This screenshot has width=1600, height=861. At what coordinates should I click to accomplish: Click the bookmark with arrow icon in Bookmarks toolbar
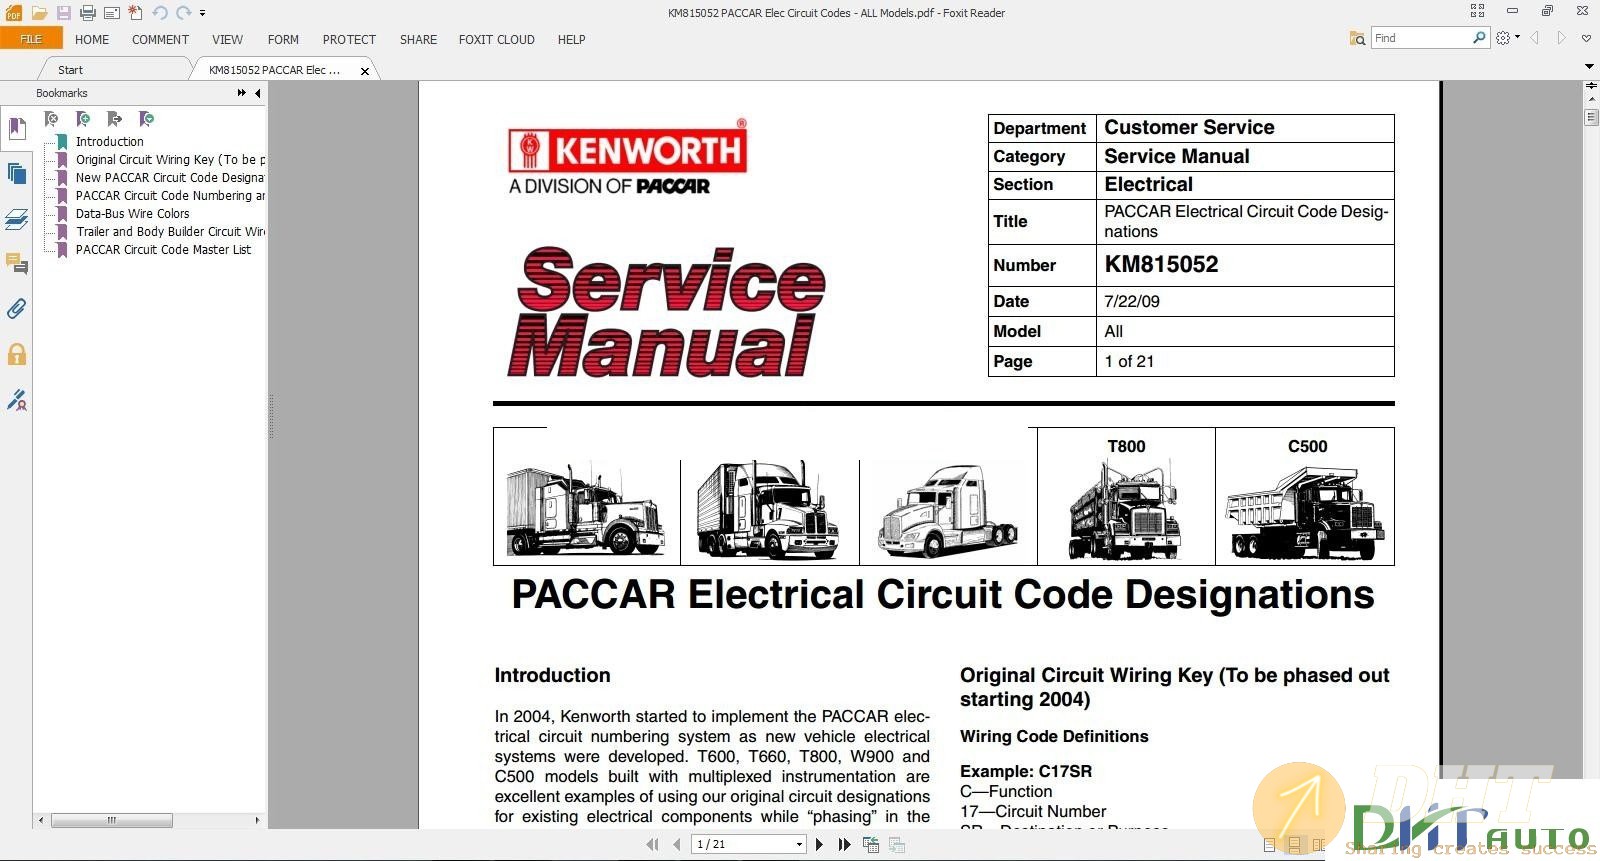114,119
